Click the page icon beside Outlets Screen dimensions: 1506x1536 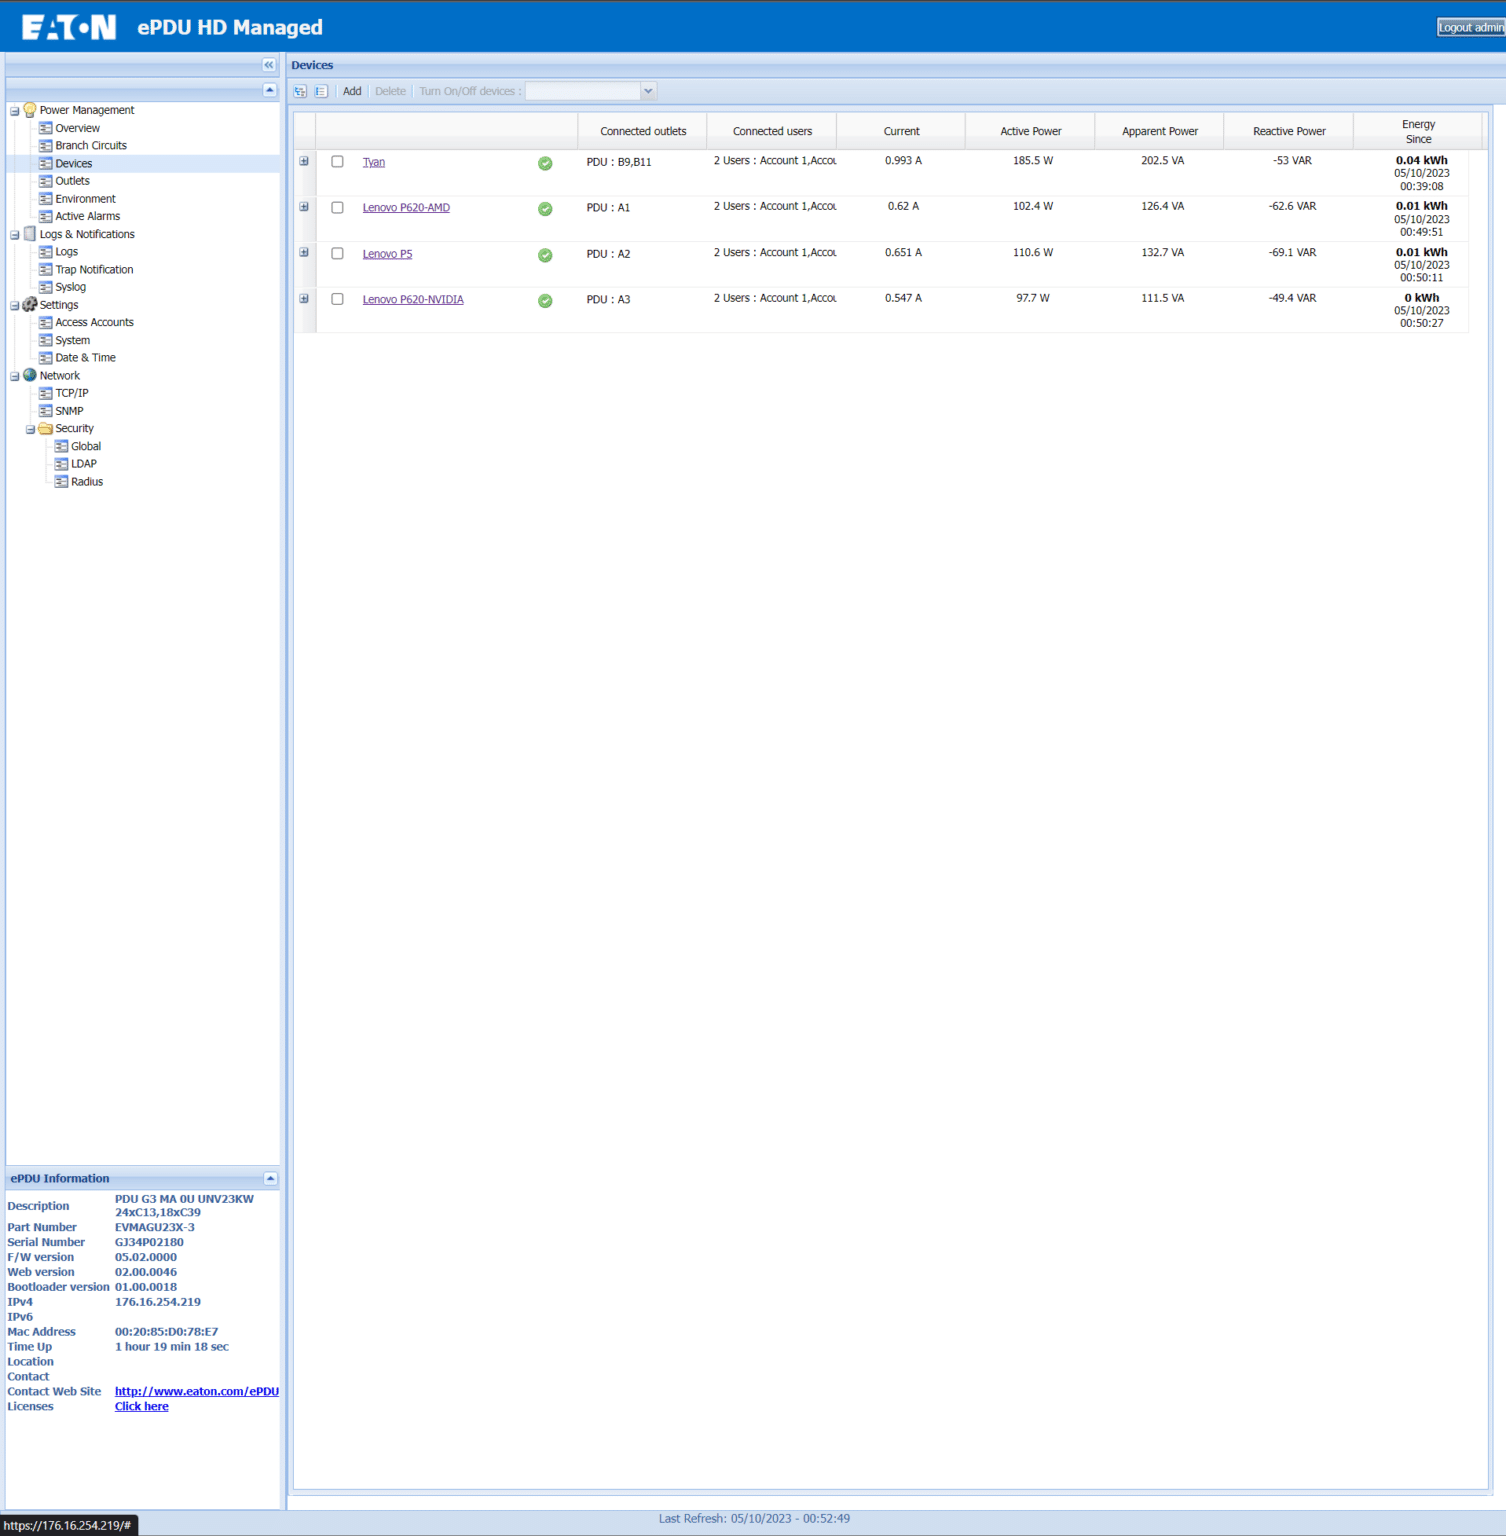click(45, 181)
